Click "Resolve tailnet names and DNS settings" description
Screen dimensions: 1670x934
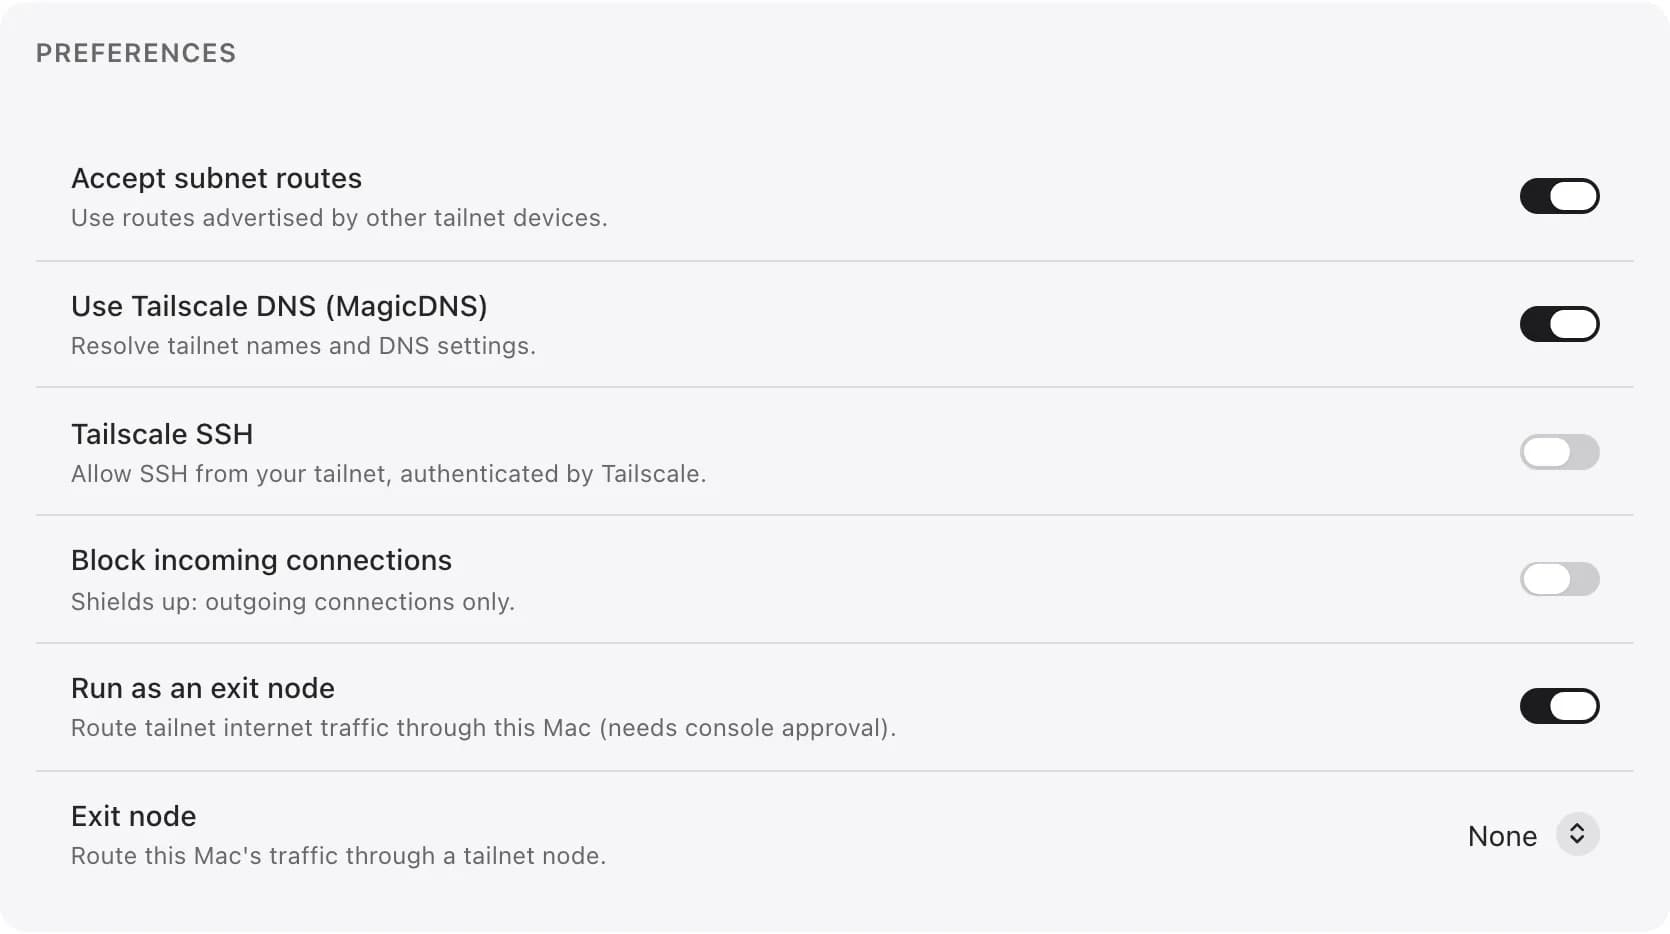tap(303, 346)
